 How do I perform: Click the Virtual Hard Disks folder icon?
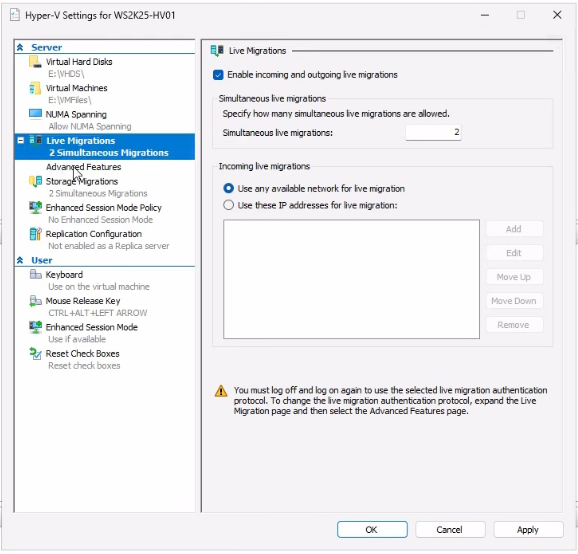coord(35,62)
